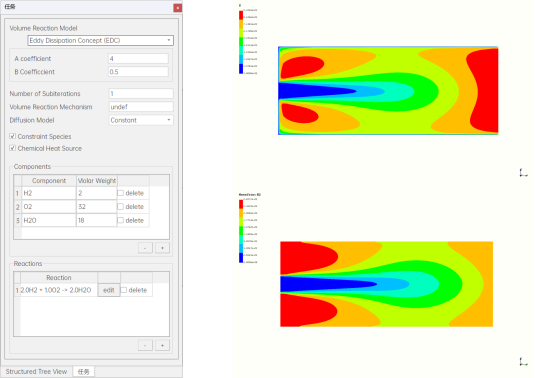Disable the Chemical Heat Source checkbox
Viewport: 535px width, 378px height.
[13, 148]
